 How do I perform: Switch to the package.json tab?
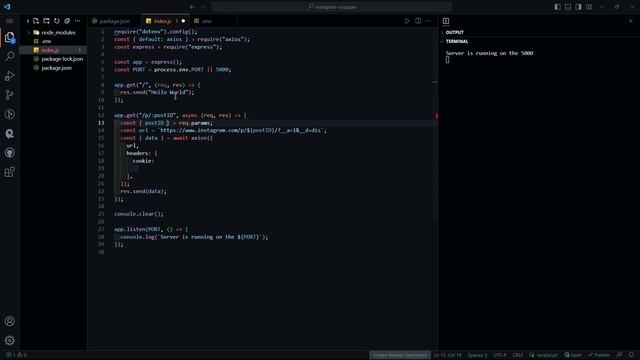tap(114, 21)
